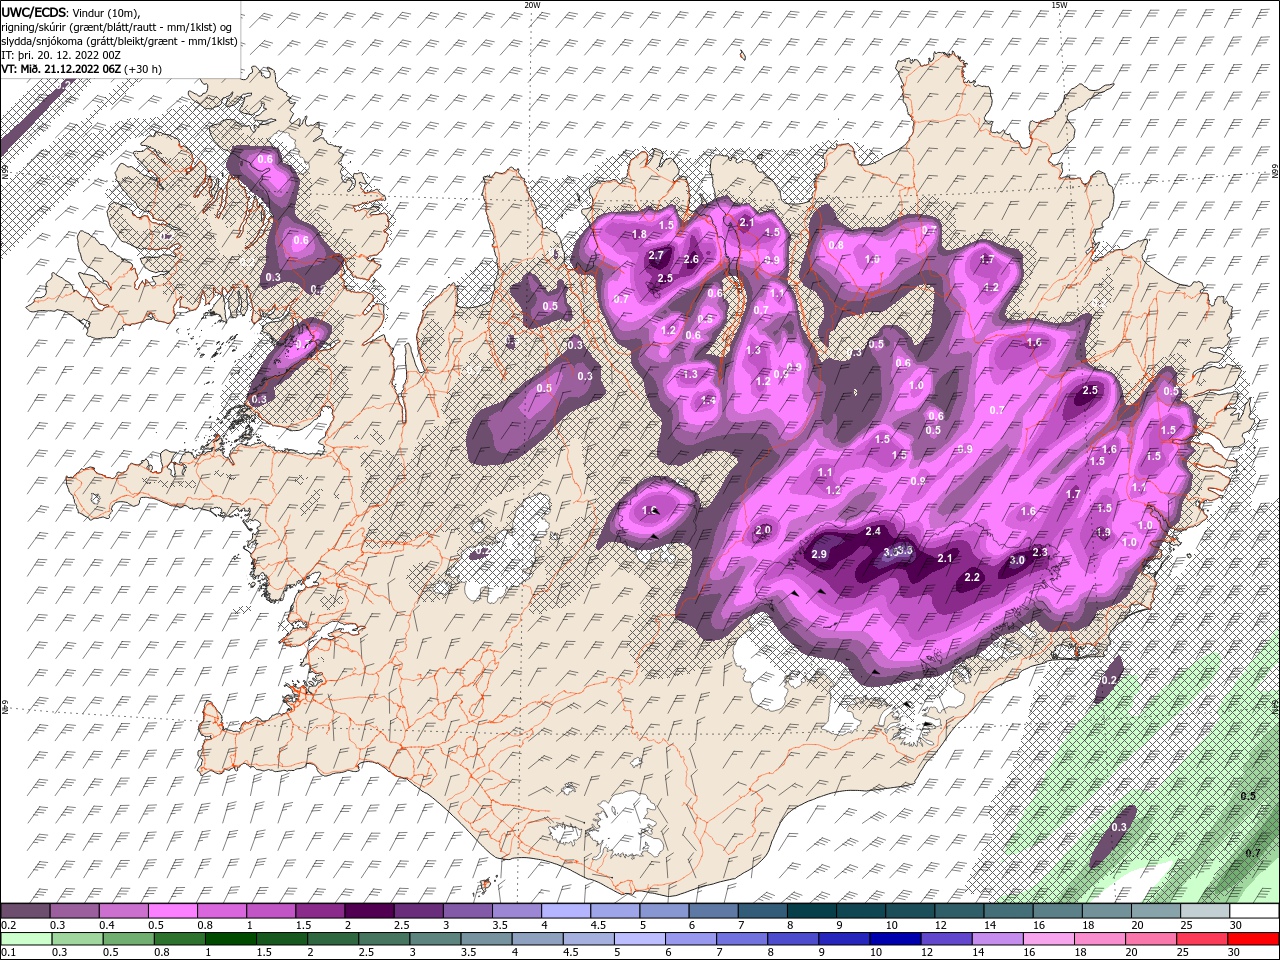Click dark teal snow legend swatch between 8 and 9
Screen dimensions: 1280x960
[x=811, y=911]
